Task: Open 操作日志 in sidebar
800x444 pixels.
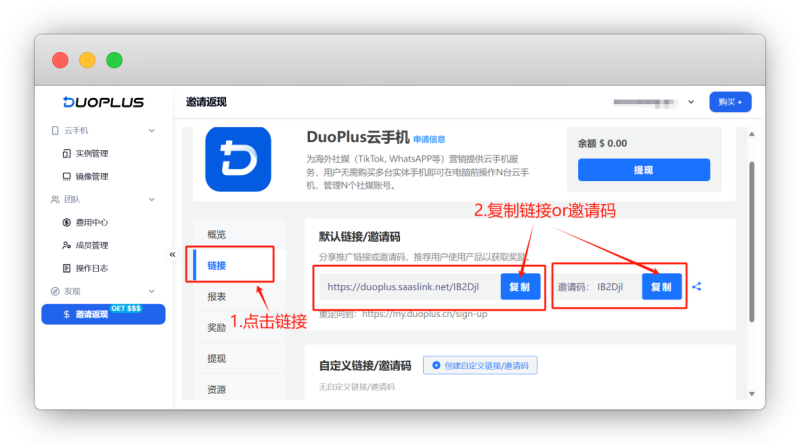Action: tap(92, 268)
